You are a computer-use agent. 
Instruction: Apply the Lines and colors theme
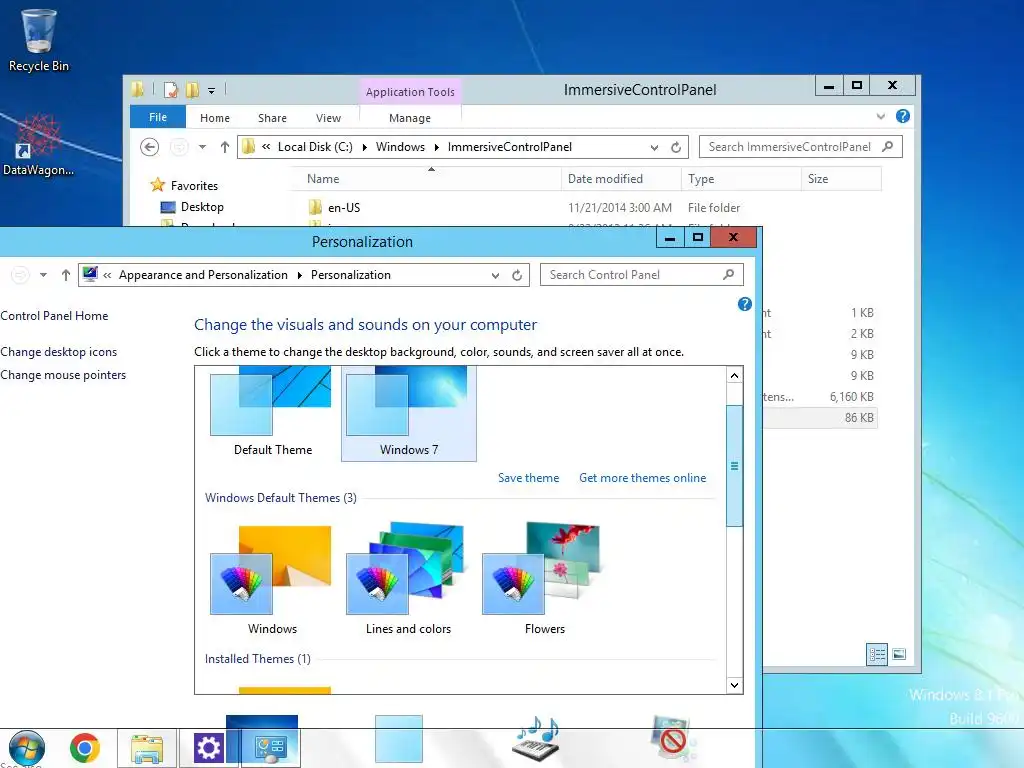pos(408,580)
